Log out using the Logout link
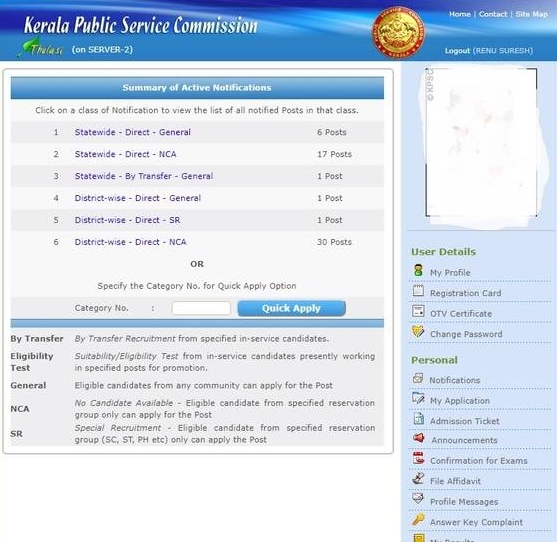Screen dimensions: 557x542 coord(457,51)
